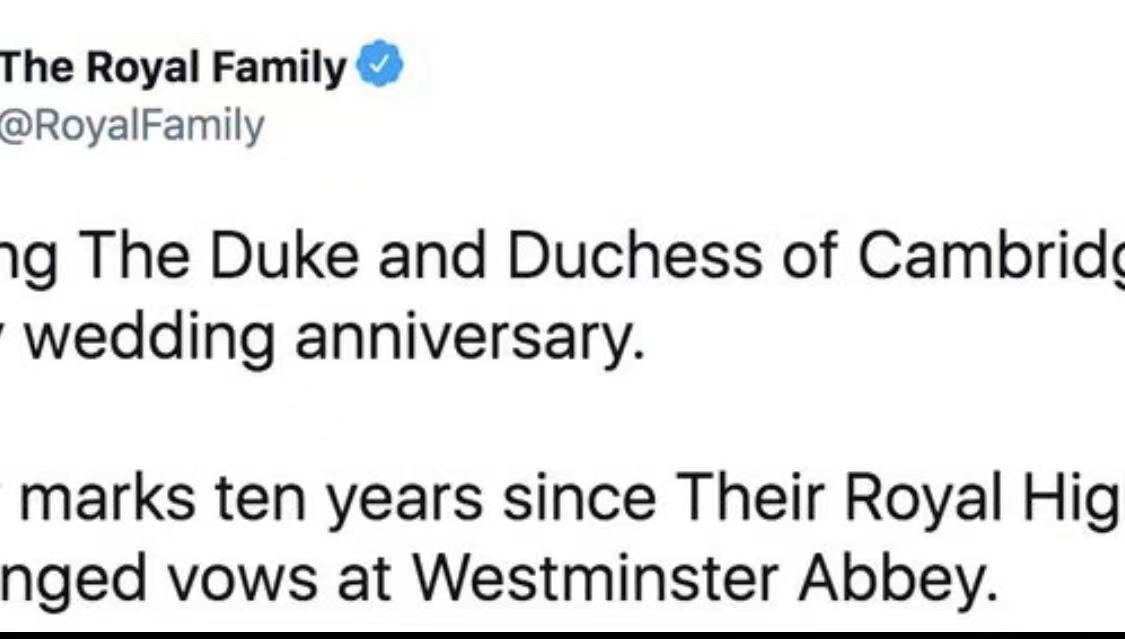The width and height of the screenshot is (1125, 639).
Task: Click the blue verified checkmark badge
Action: (379, 68)
